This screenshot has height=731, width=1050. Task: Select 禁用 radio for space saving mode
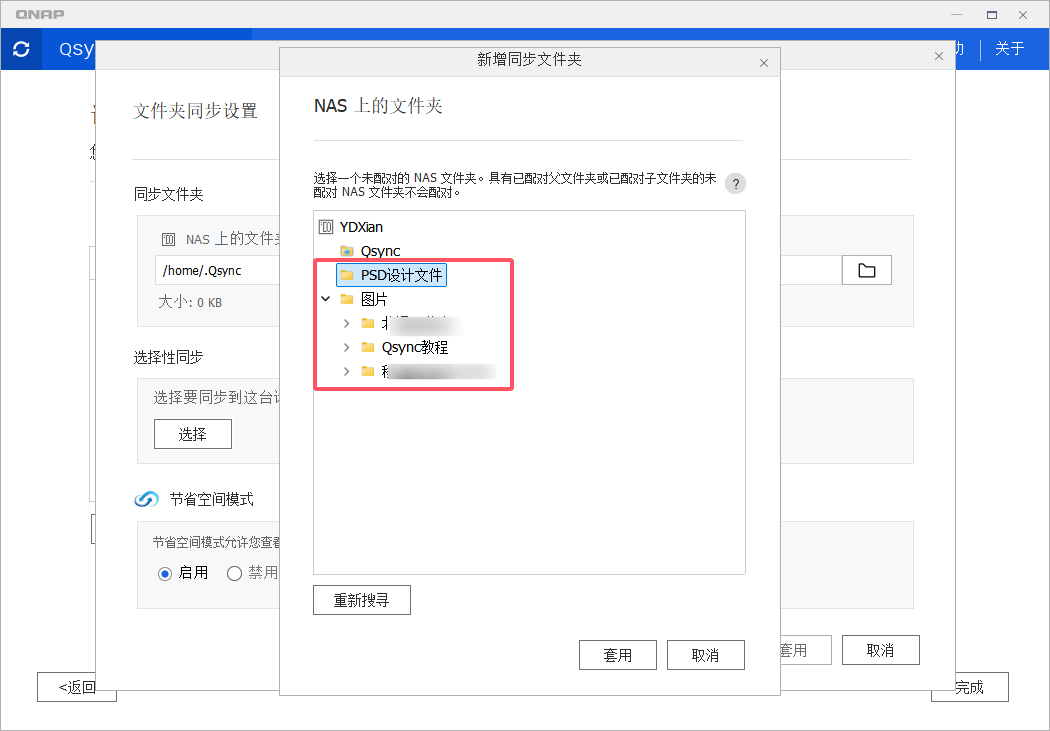tap(234, 574)
